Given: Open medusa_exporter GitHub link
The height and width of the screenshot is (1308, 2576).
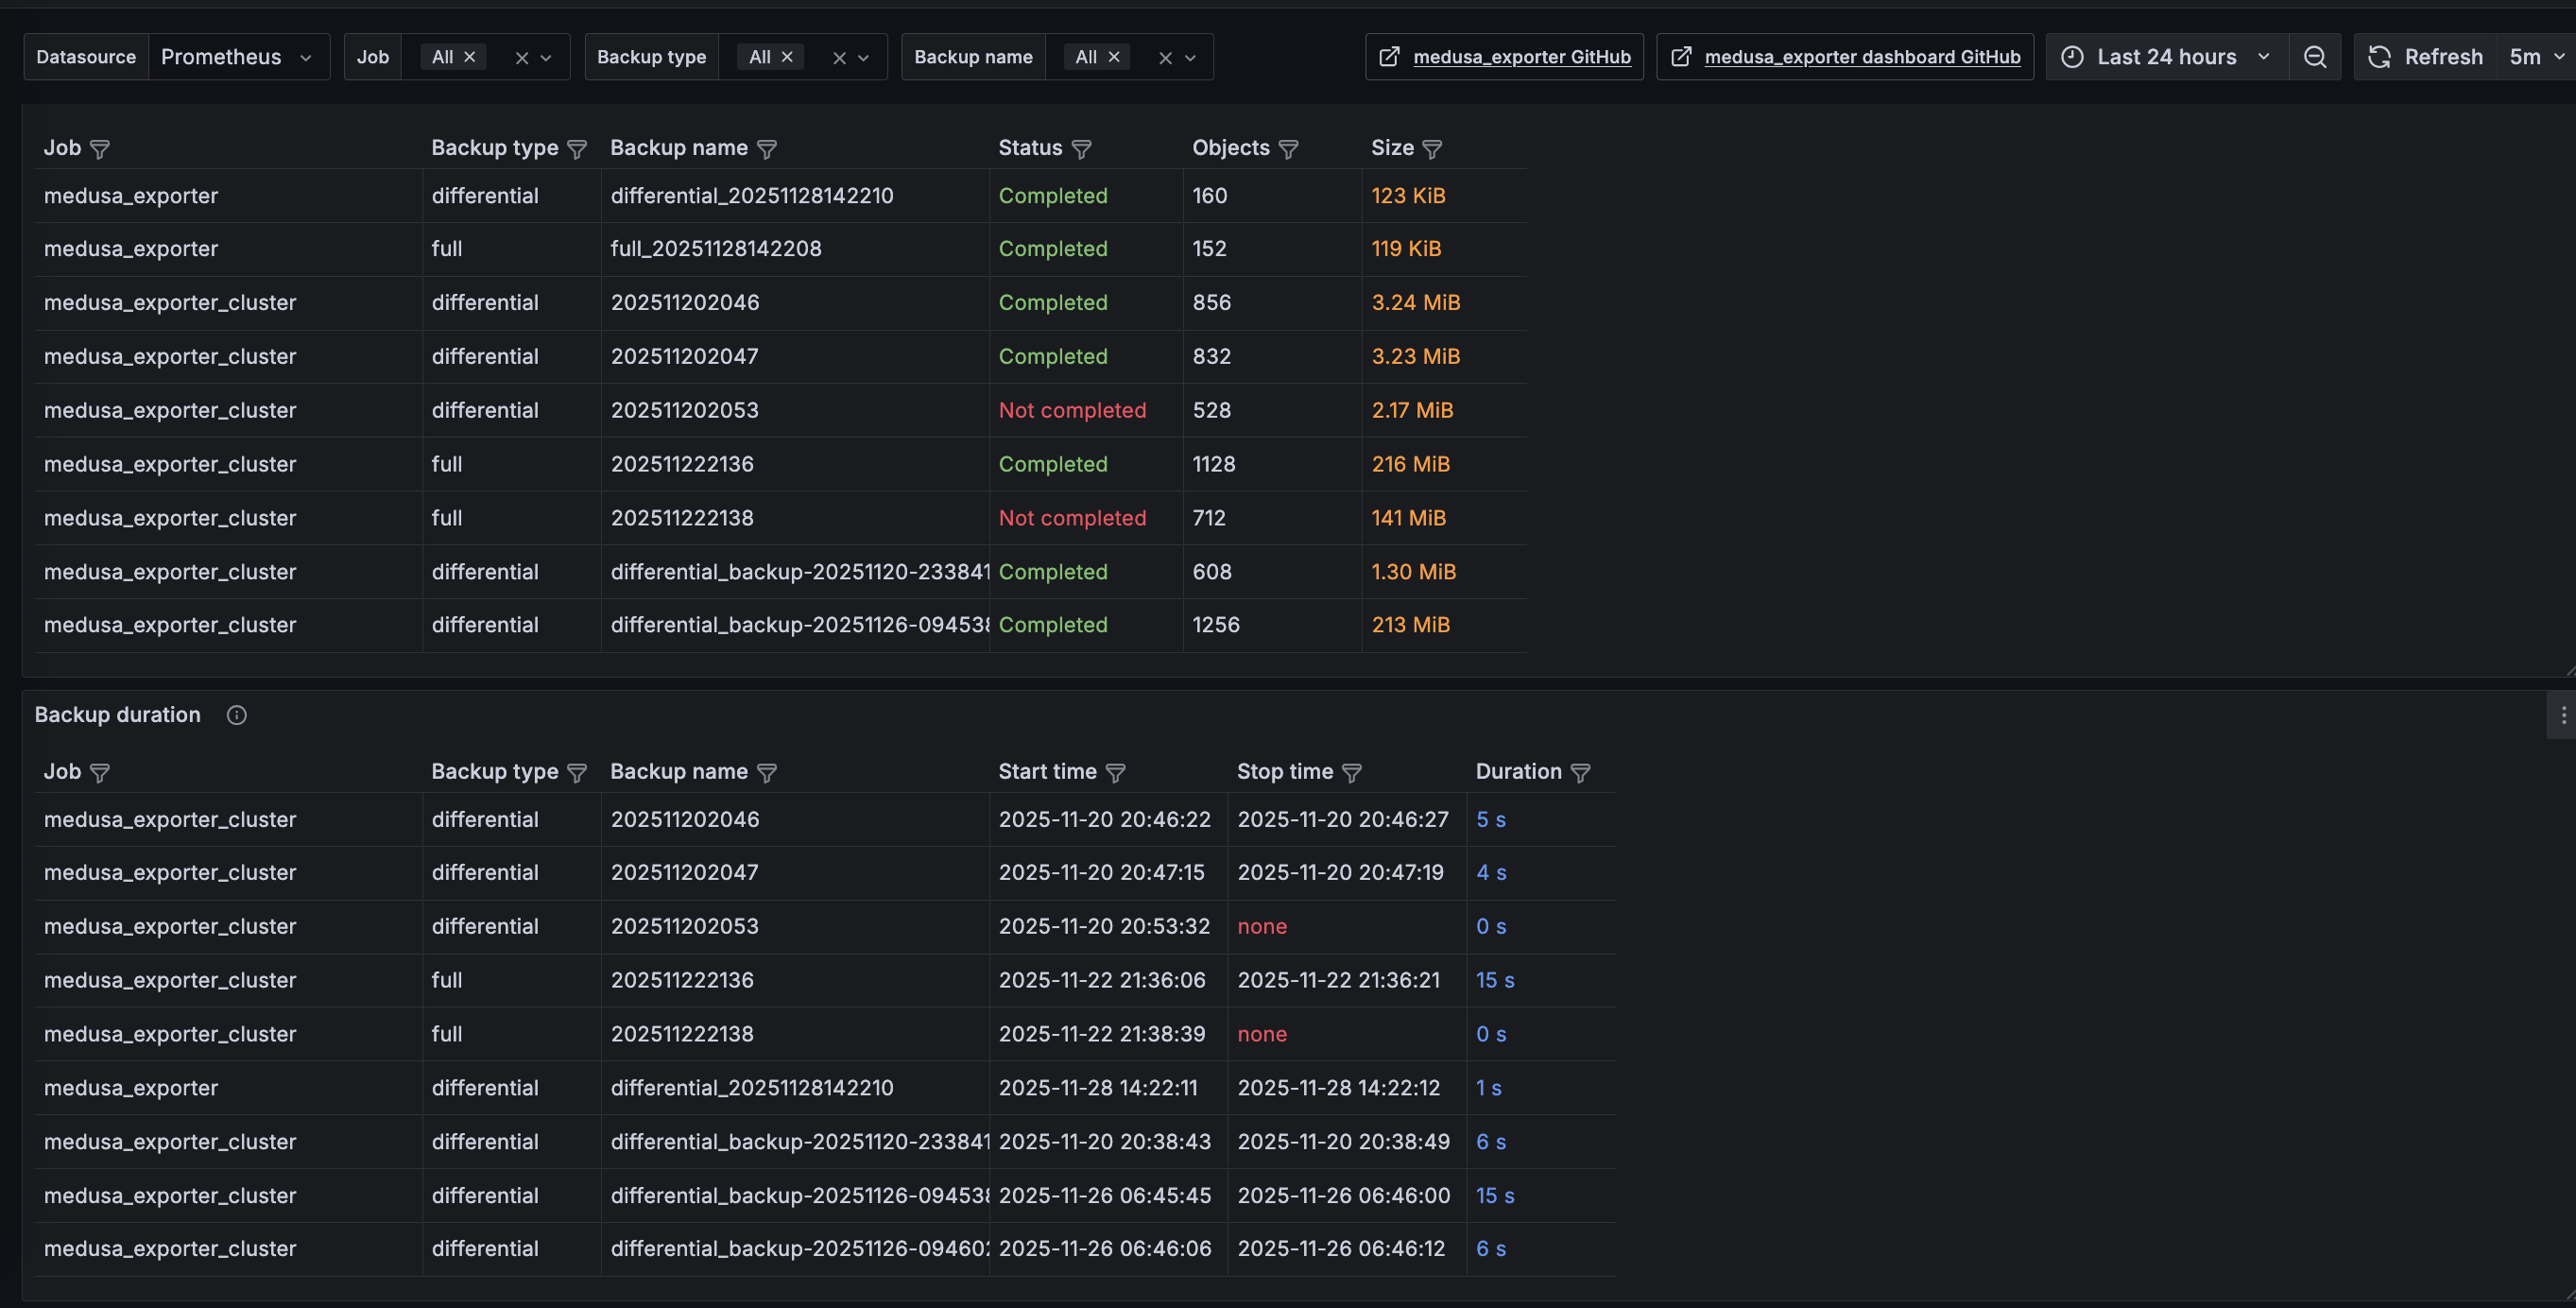Looking at the screenshot, I should (1504, 57).
